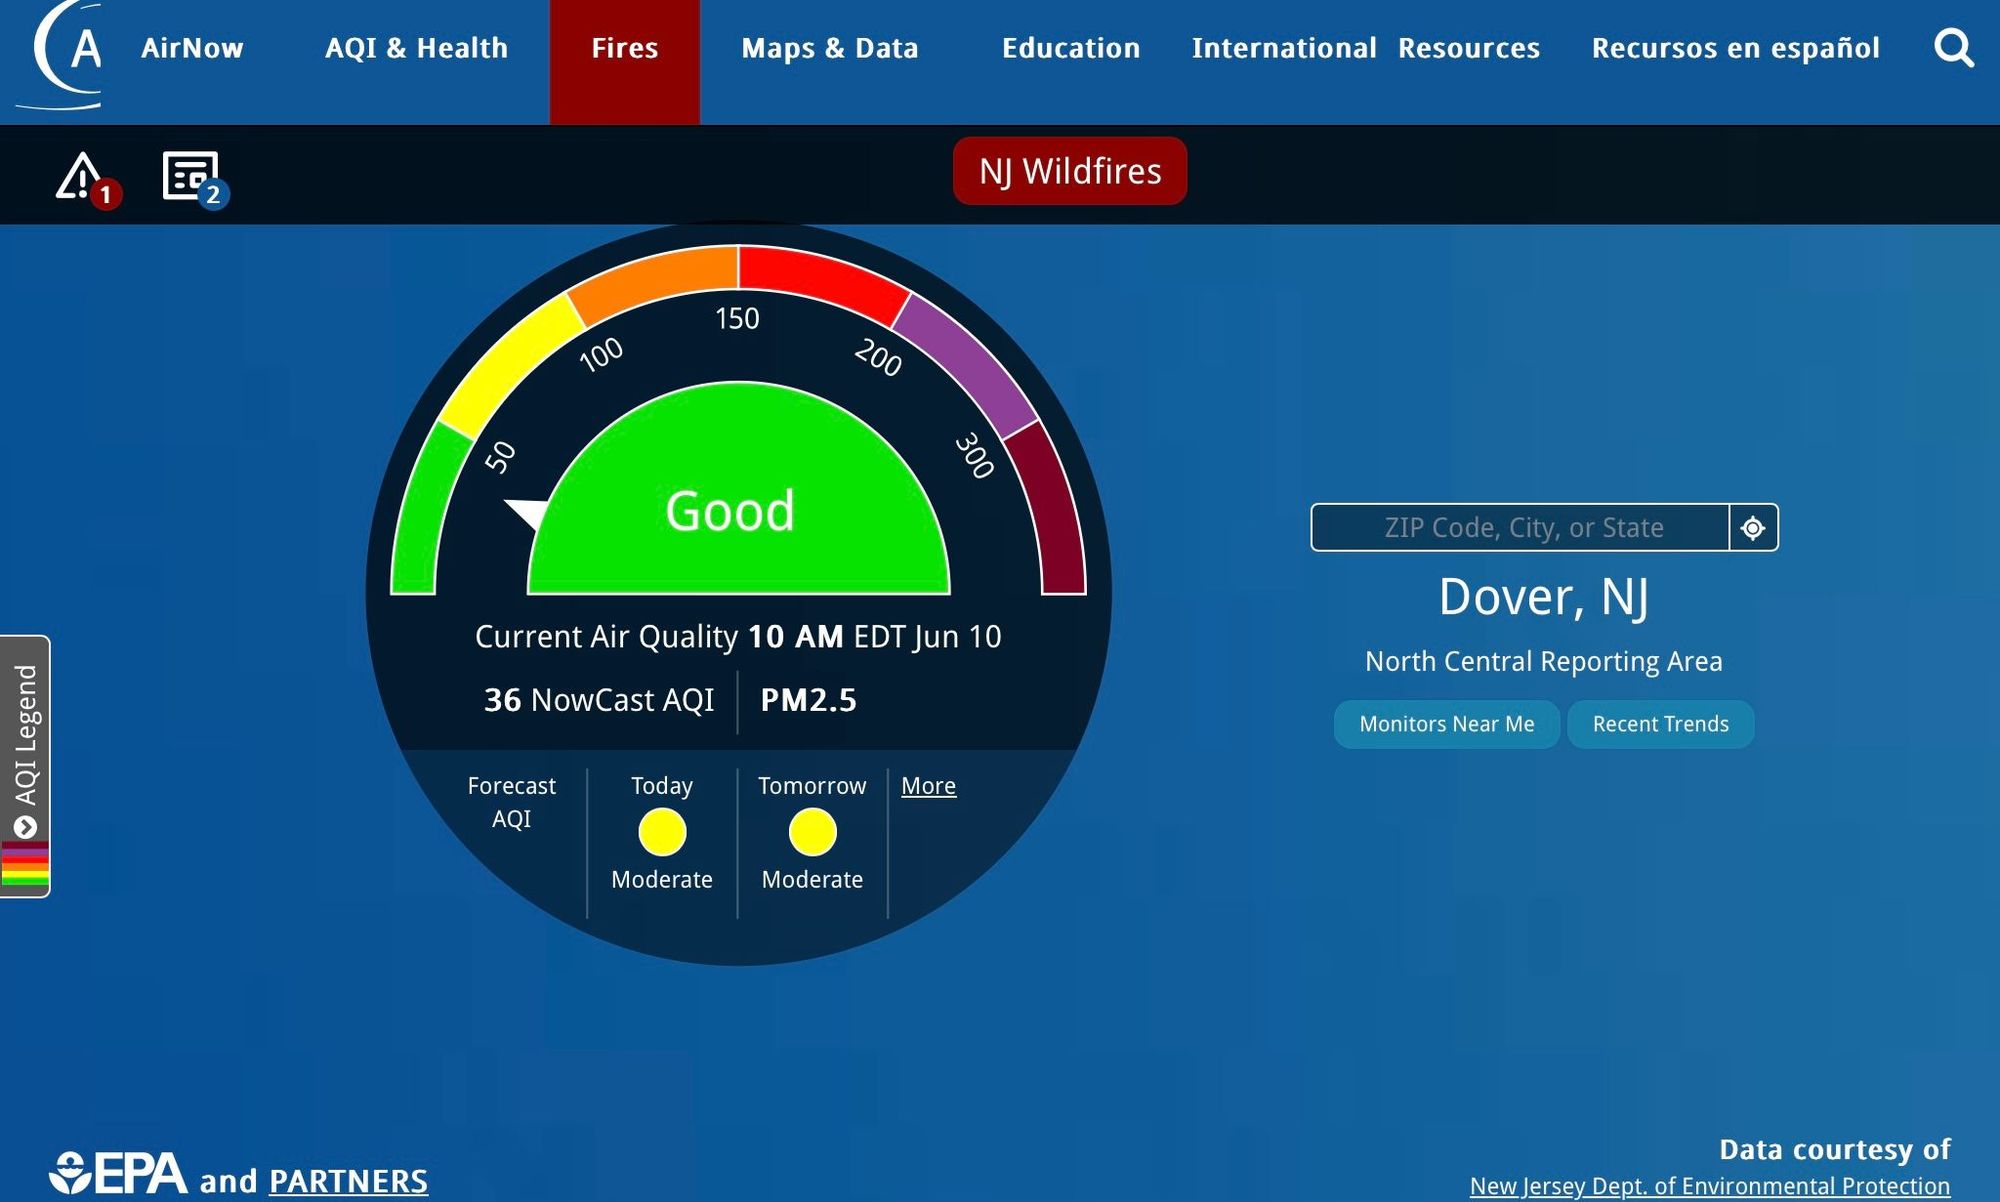Select the Fires tab
Viewport: 2000px width, 1202px height.
tap(624, 48)
